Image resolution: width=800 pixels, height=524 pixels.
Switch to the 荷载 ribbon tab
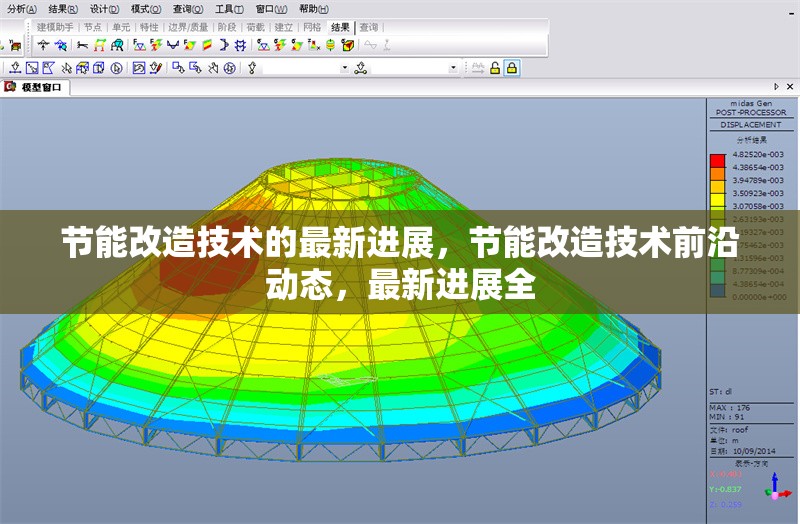pyautogui.click(x=255, y=27)
